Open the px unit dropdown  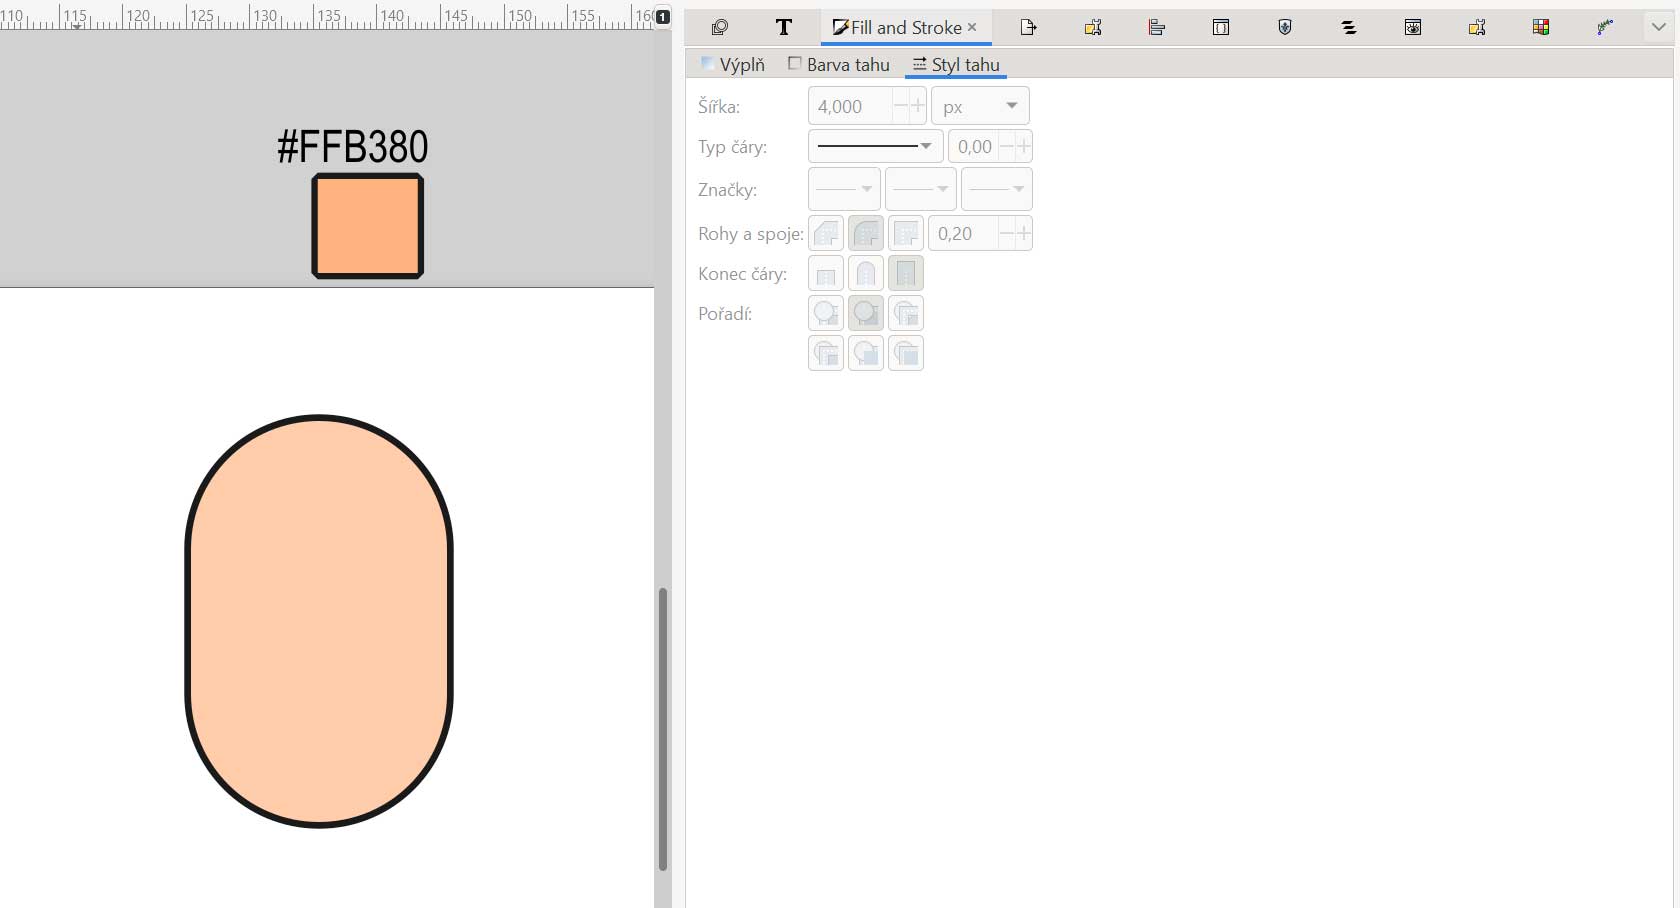[x=980, y=106]
